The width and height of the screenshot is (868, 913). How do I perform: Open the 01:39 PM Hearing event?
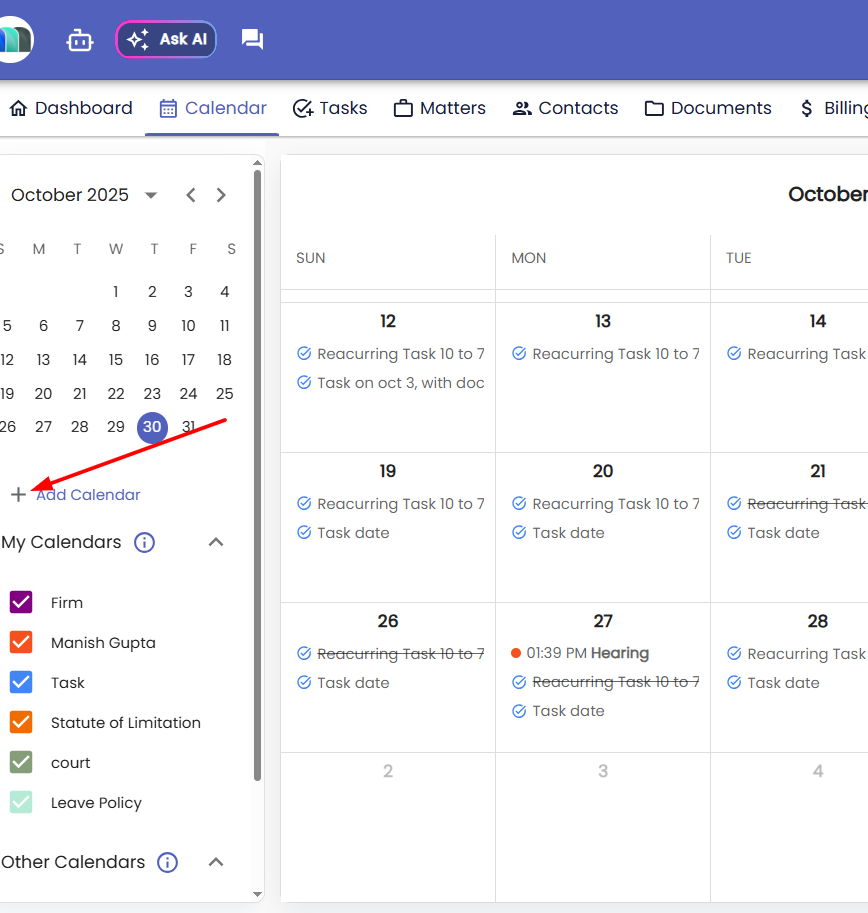click(587, 653)
